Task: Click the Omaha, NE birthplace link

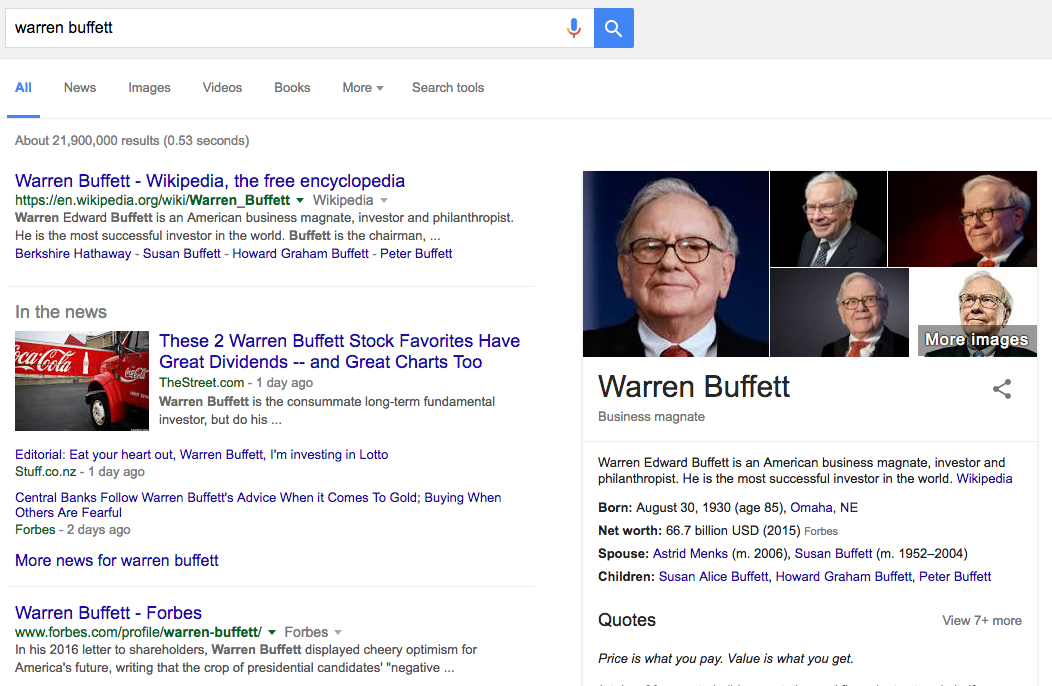Action: point(824,507)
